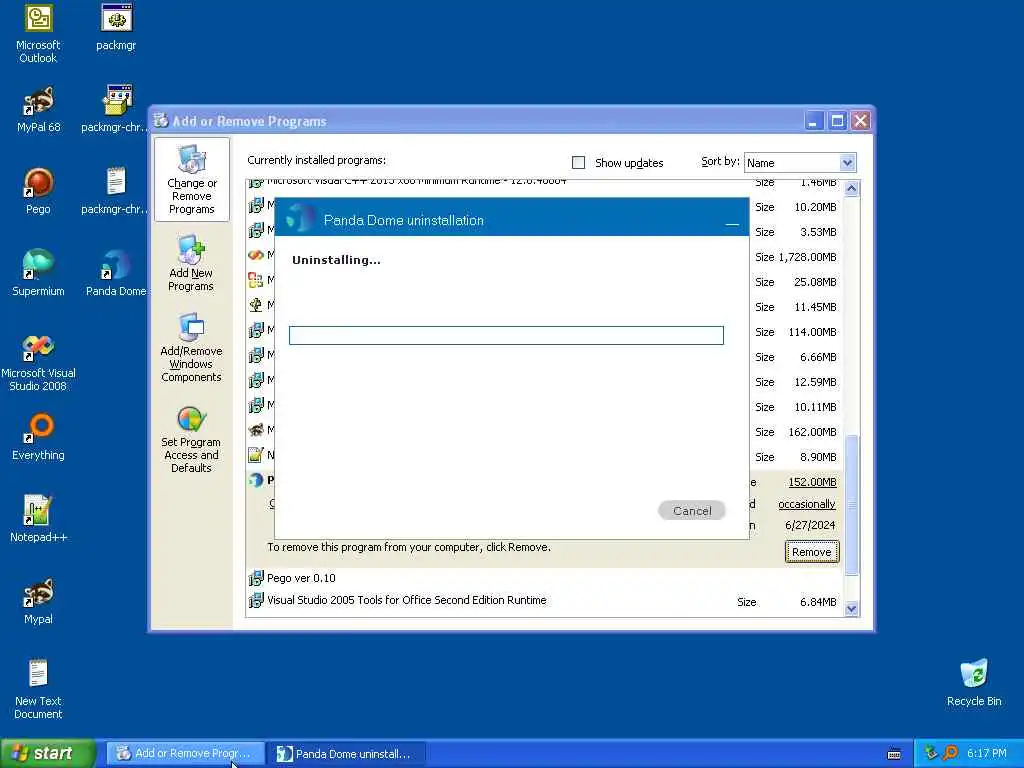
Task: Select the MyPal 68 desktop shortcut
Action: [38, 109]
